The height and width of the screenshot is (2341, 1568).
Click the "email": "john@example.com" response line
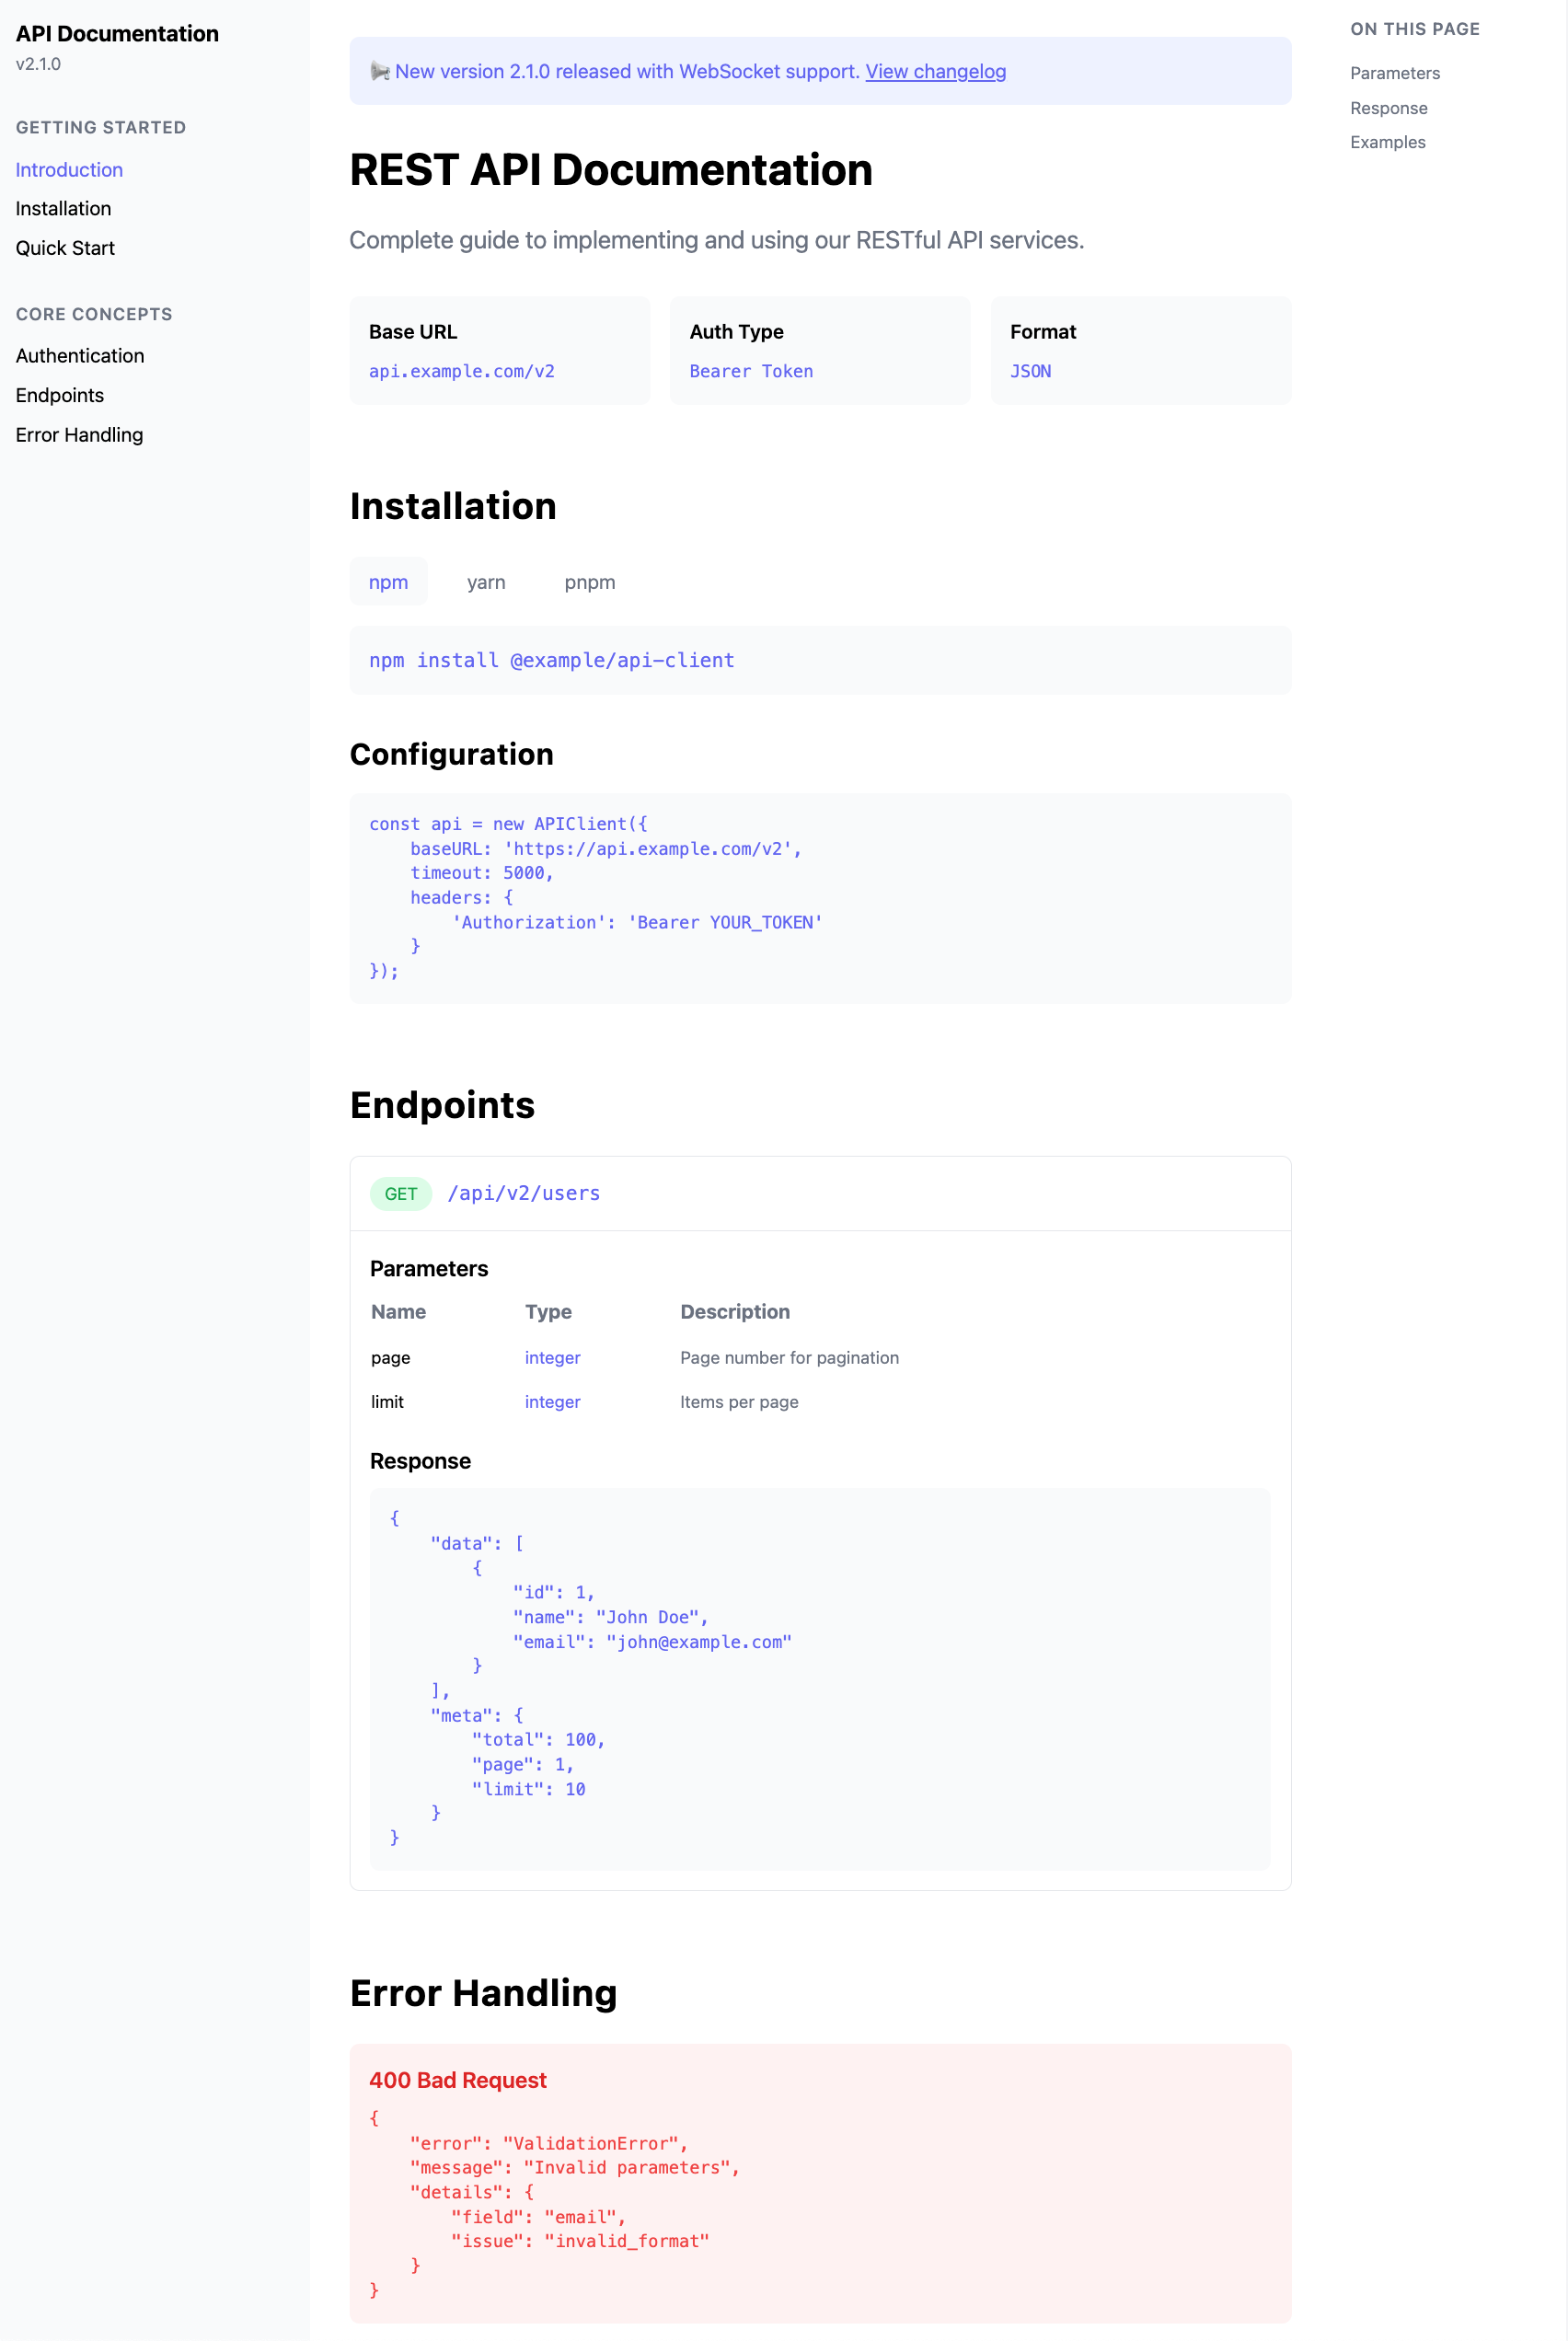(x=652, y=1641)
